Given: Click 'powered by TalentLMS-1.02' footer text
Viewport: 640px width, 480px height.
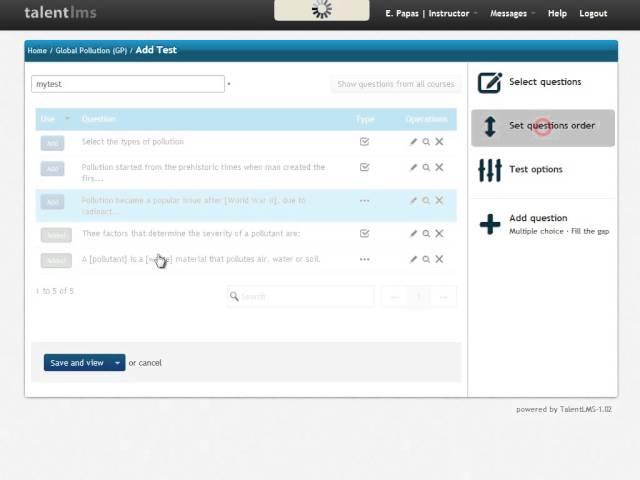Looking at the screenshot, I should [x=564, y=409].
